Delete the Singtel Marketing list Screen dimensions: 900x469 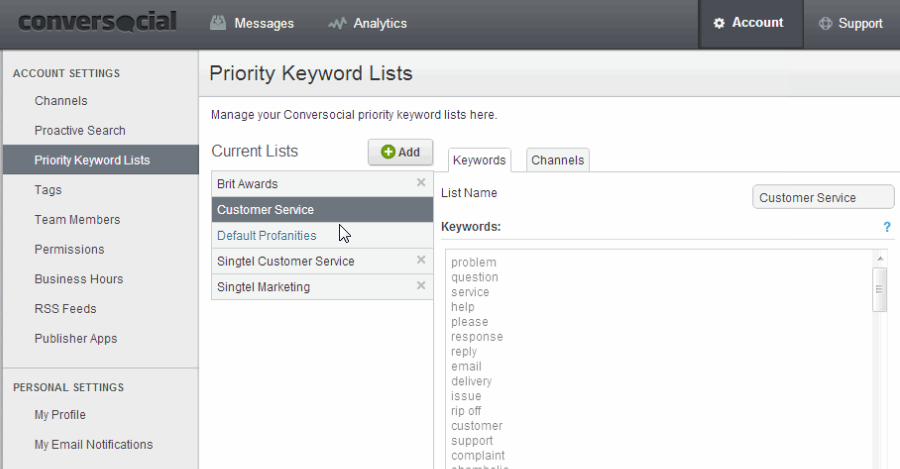421,285
